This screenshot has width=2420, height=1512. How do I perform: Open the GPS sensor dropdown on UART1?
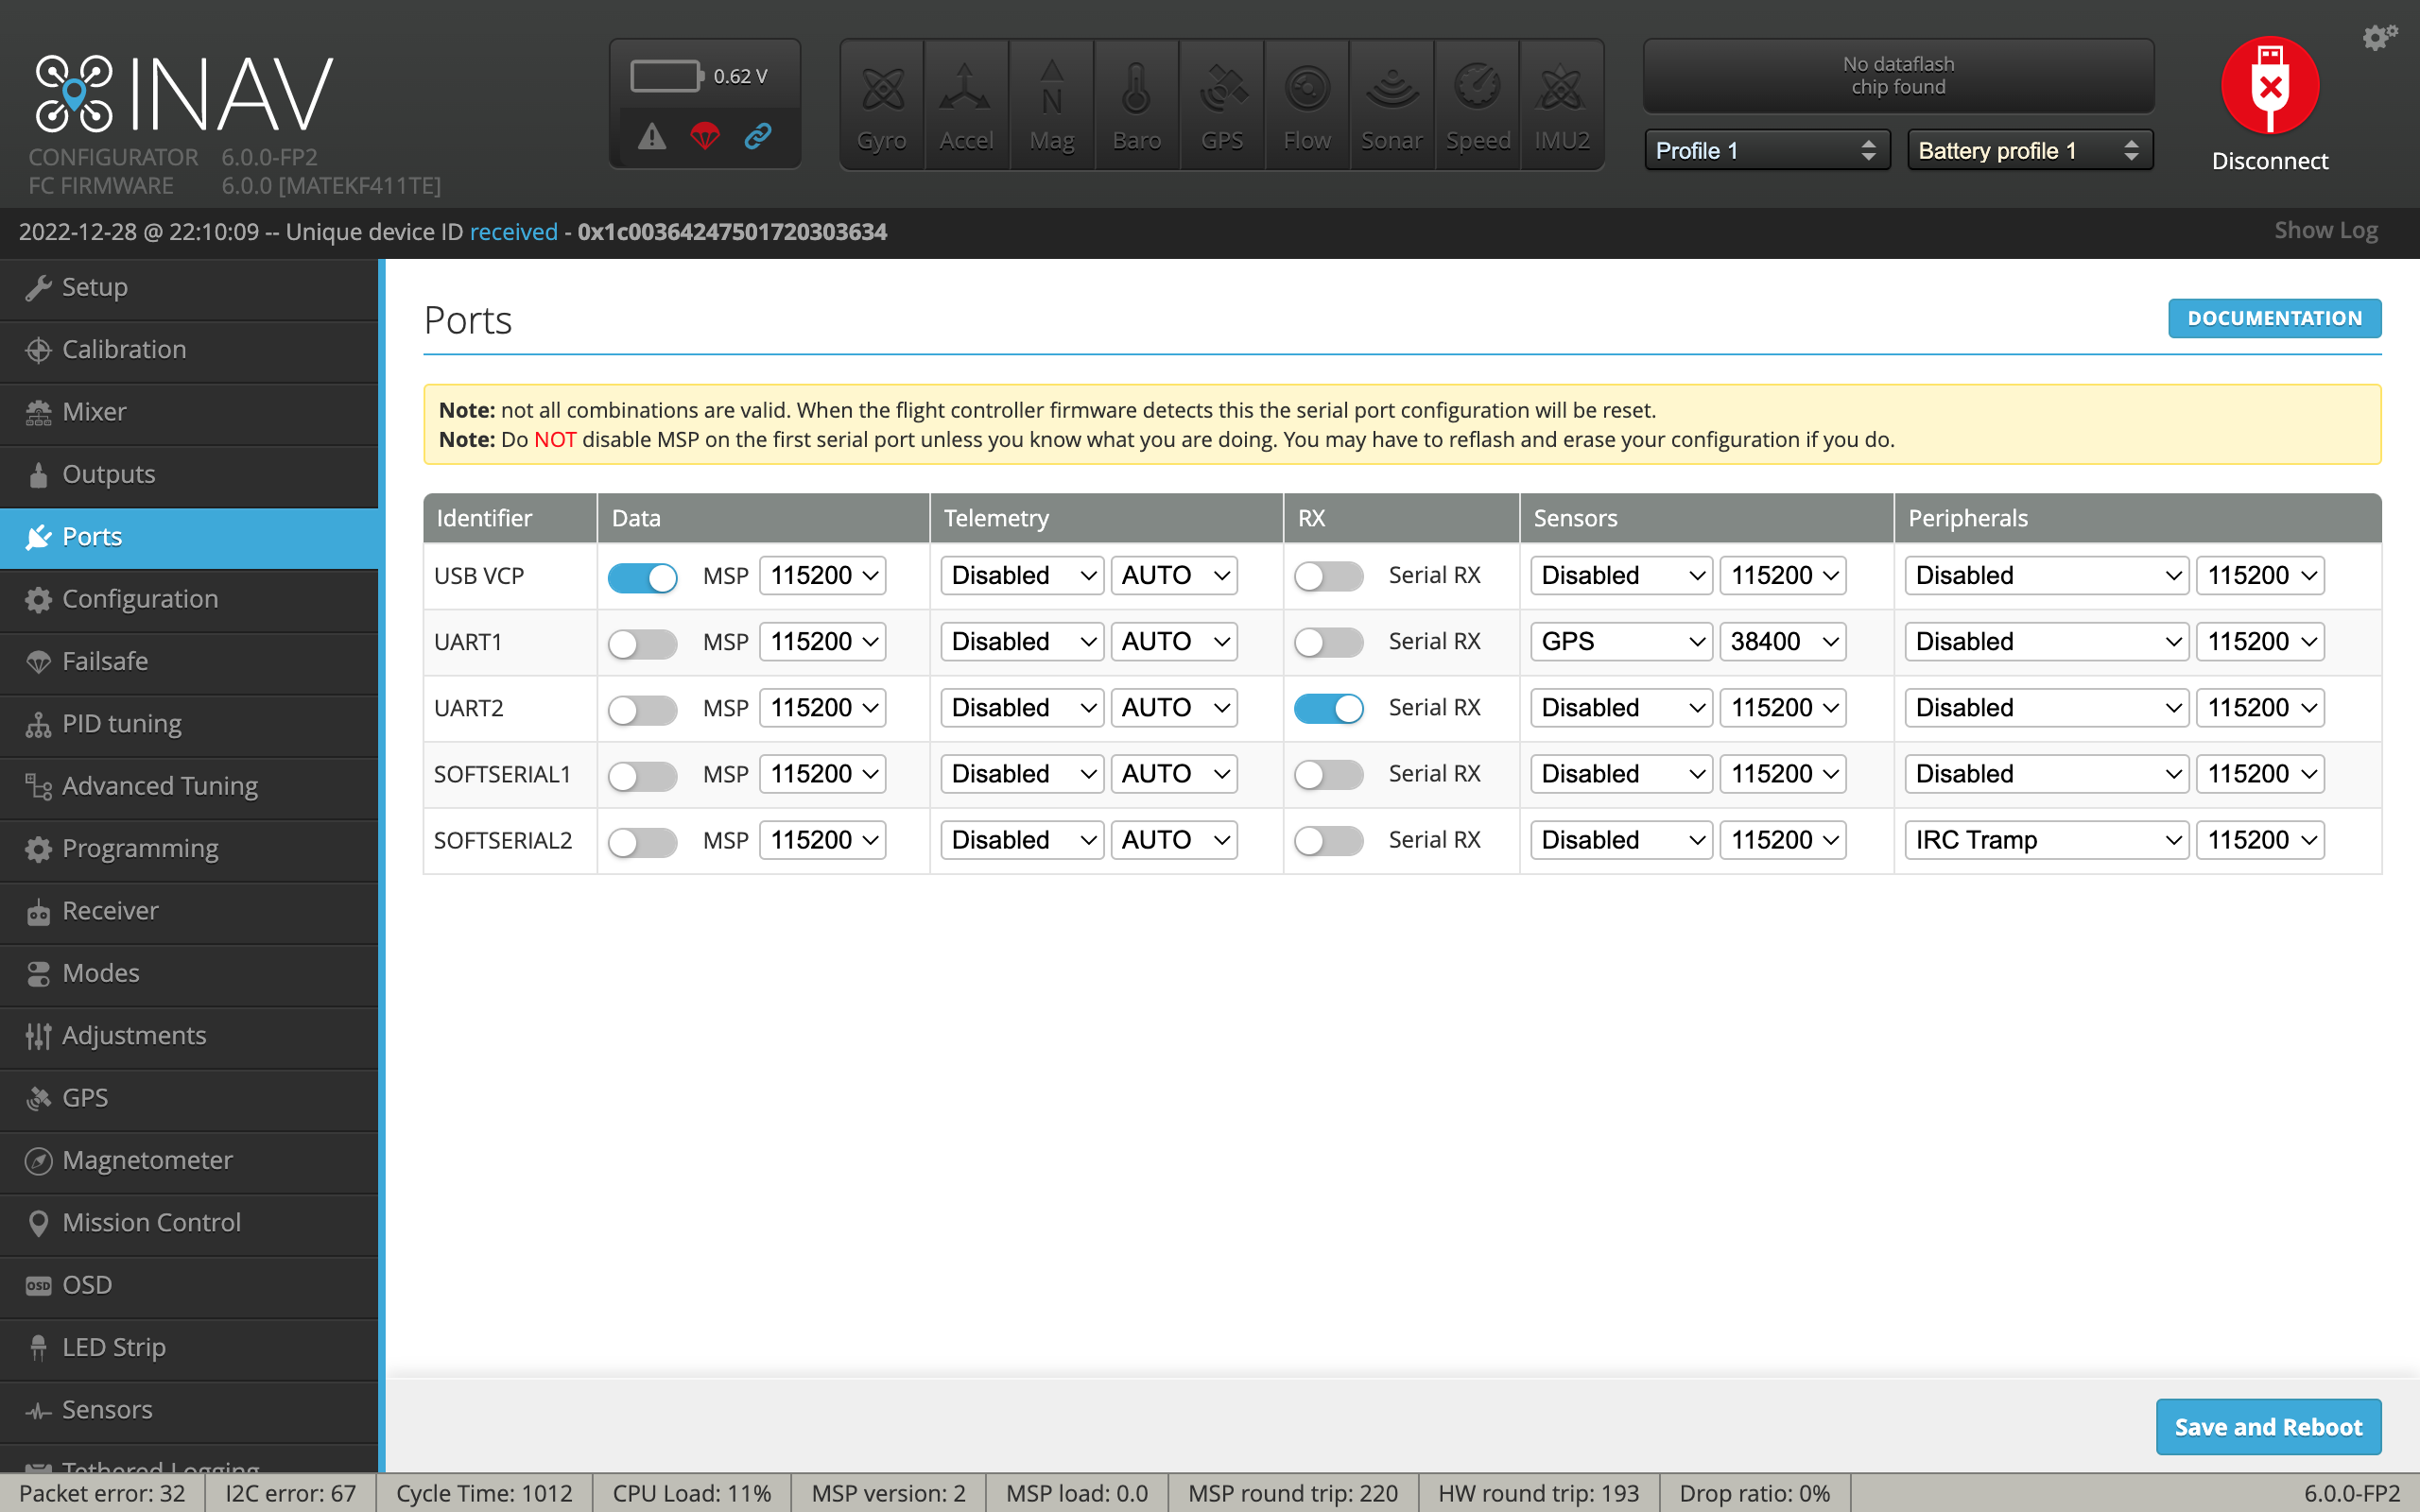(1620, 641)
